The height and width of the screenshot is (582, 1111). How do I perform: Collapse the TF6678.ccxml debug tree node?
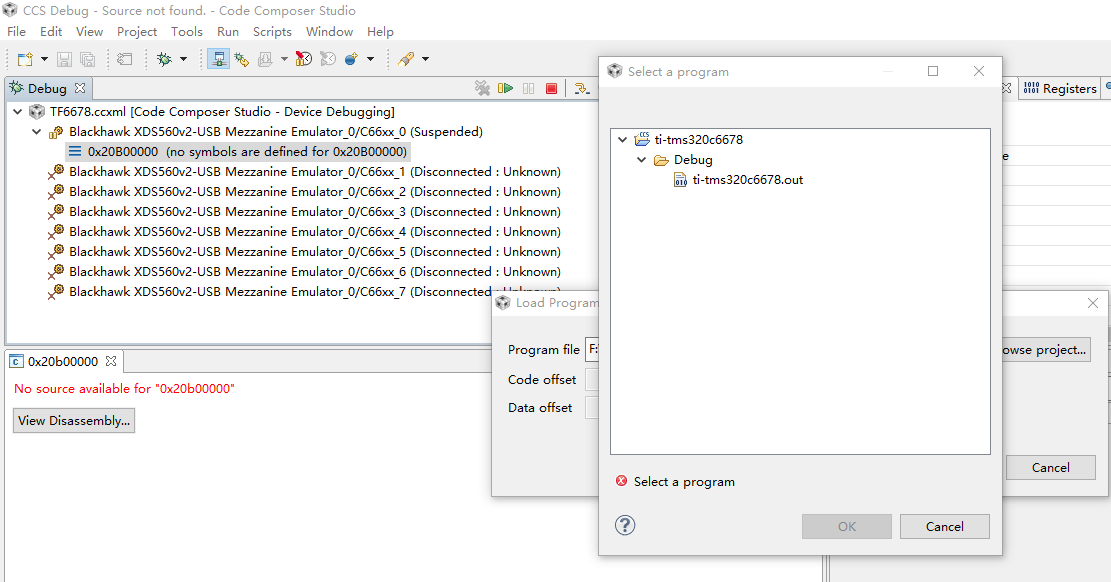(x=18, y=112)
